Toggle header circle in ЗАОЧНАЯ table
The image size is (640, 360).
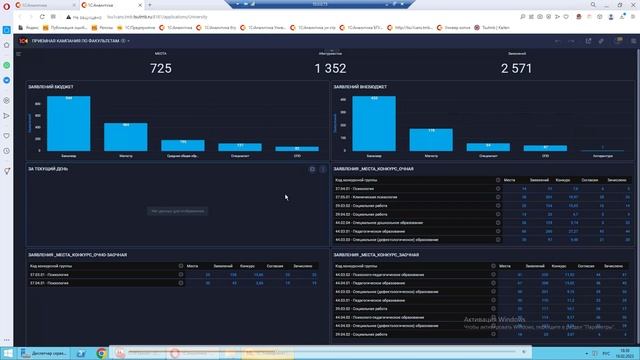coord(493,266)
